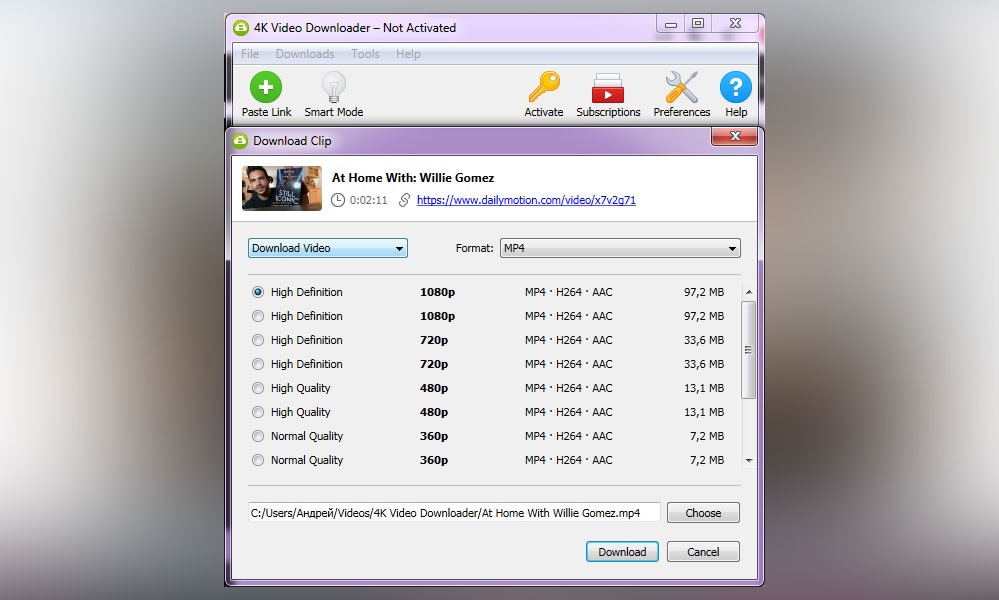Click the quality list scrollbar down arrow
This screenshot has height=600, width=999.
(x=749, y=460)
